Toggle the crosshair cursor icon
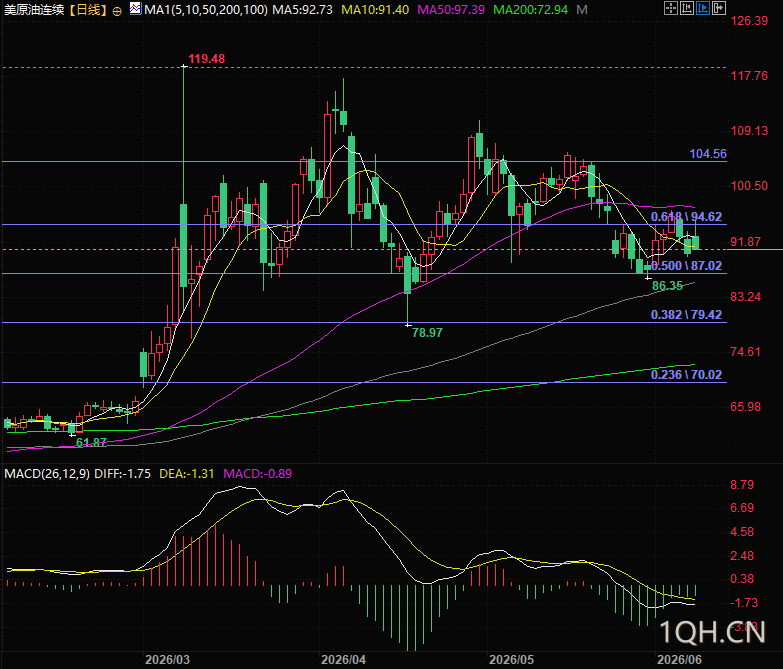Image resolution: width=783 pixels, height=669 pixels. [x=671, y=8]
